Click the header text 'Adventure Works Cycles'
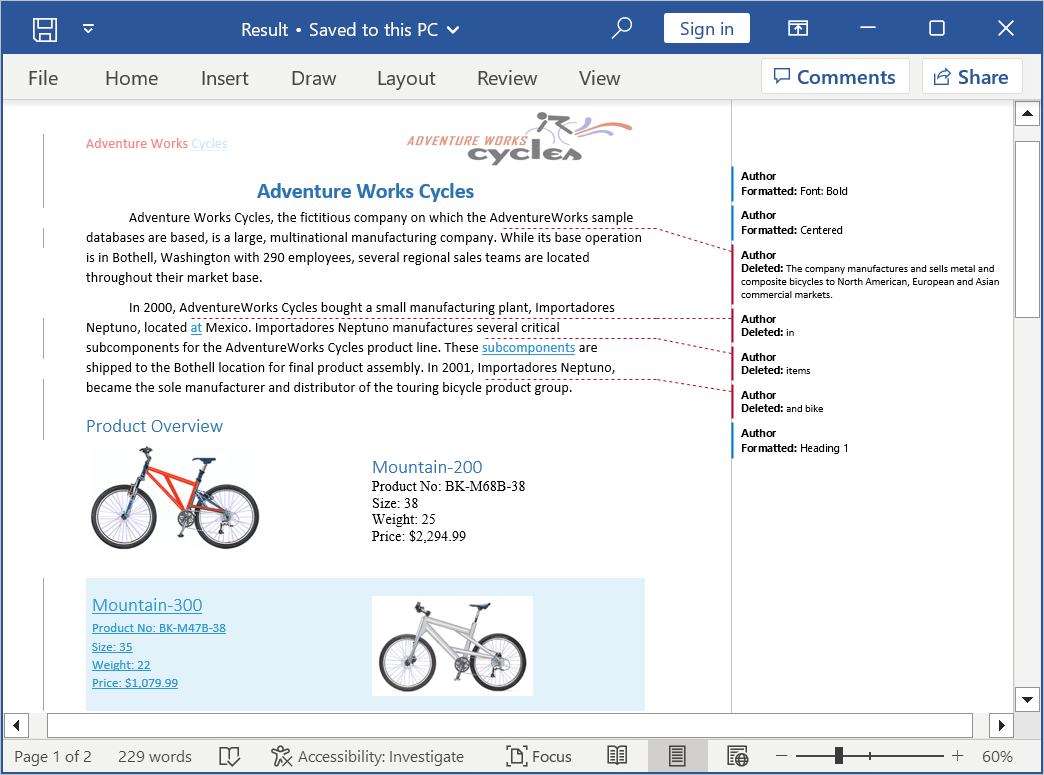 [x=156, y=143]
